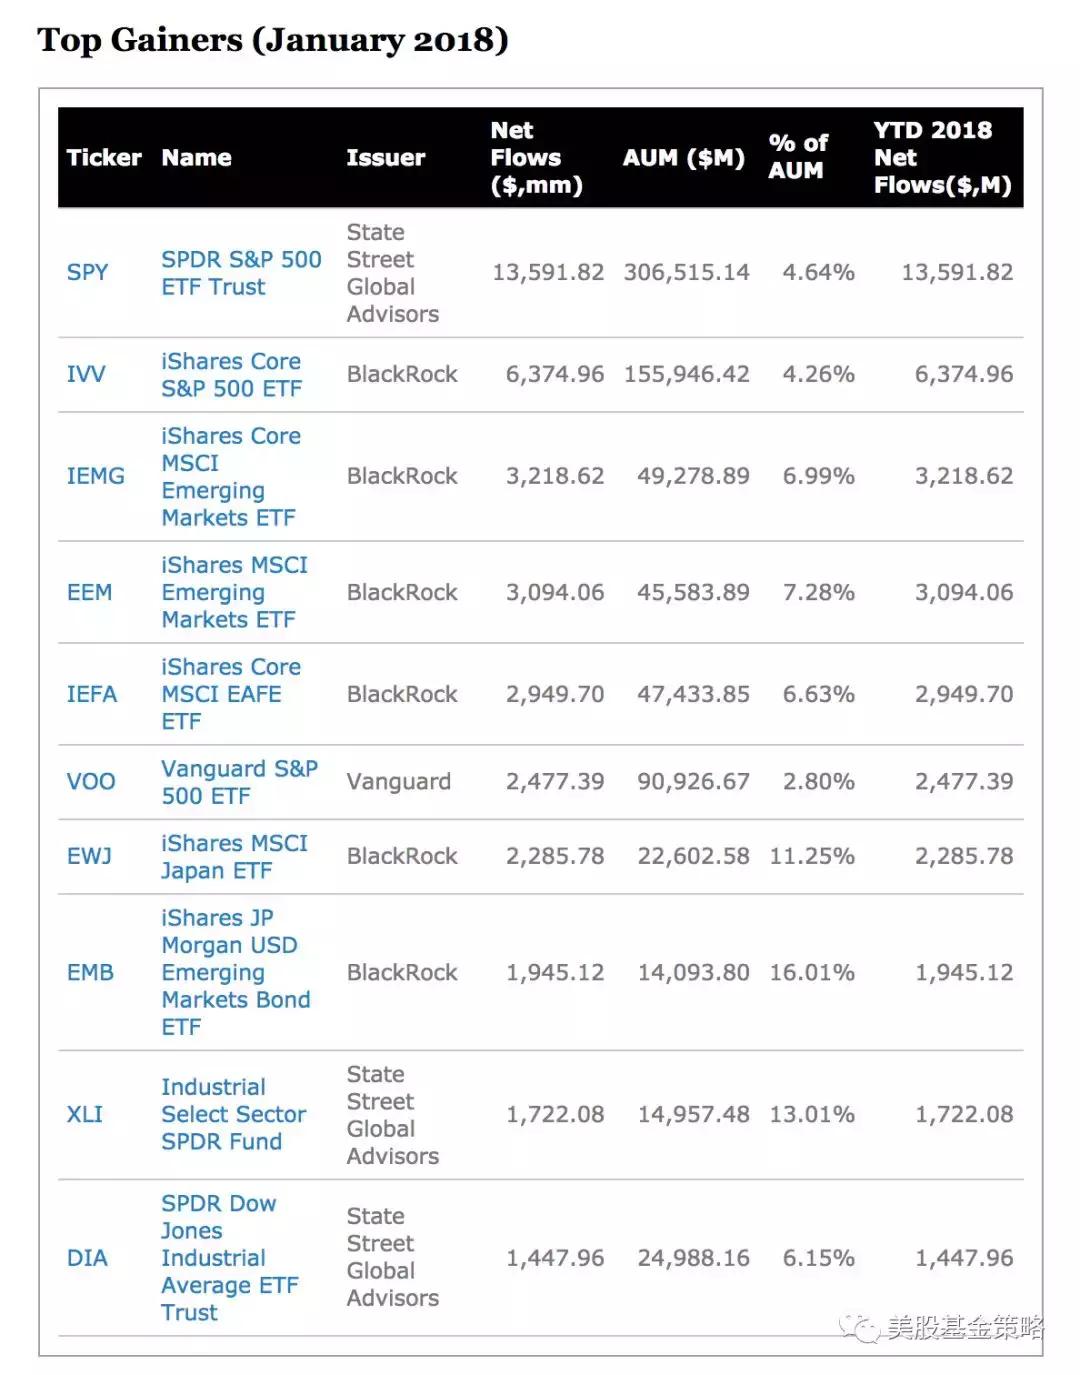1080x1375 pixels.
Task: Open the IVV ticker link
Action: pos(86,374)
